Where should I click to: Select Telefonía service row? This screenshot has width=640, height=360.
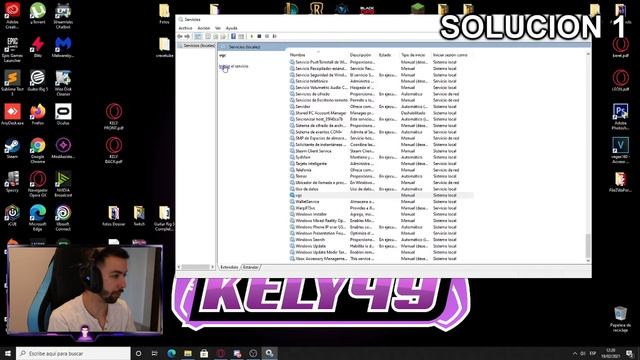click(x=381, y=170)
